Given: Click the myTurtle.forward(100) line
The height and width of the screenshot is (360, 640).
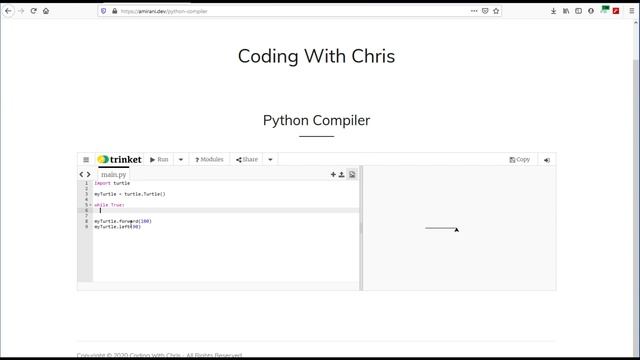Looking at the screenshot, I should click(x=123, y=221).
